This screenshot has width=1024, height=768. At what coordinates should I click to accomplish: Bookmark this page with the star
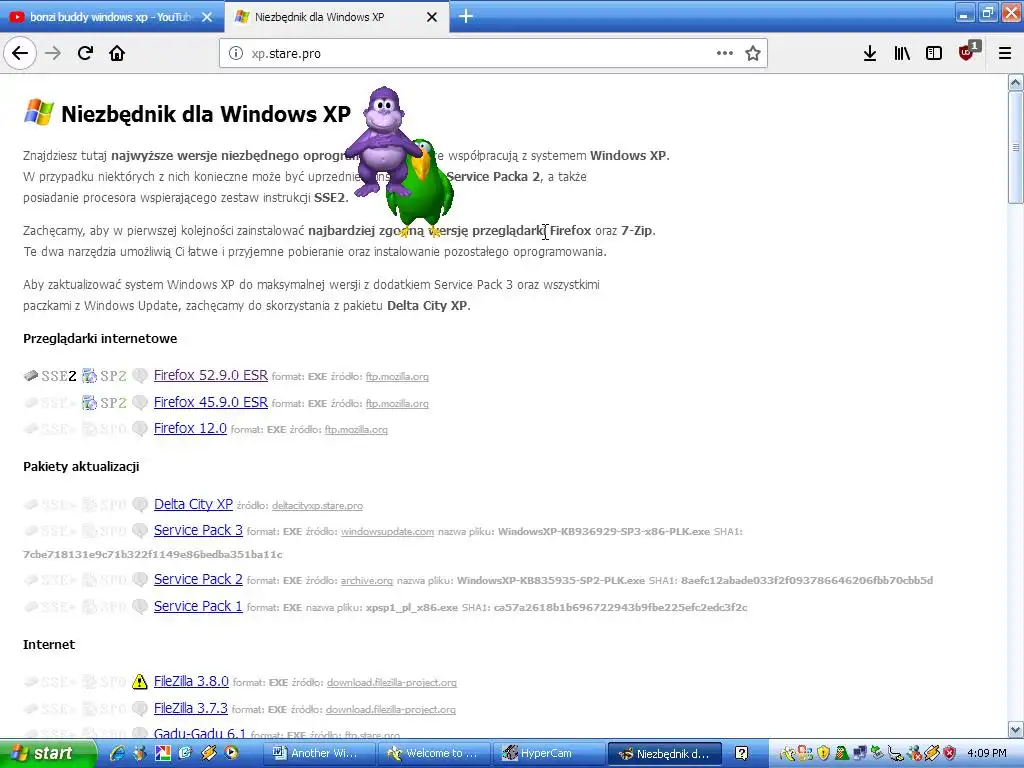pos(753,54)
